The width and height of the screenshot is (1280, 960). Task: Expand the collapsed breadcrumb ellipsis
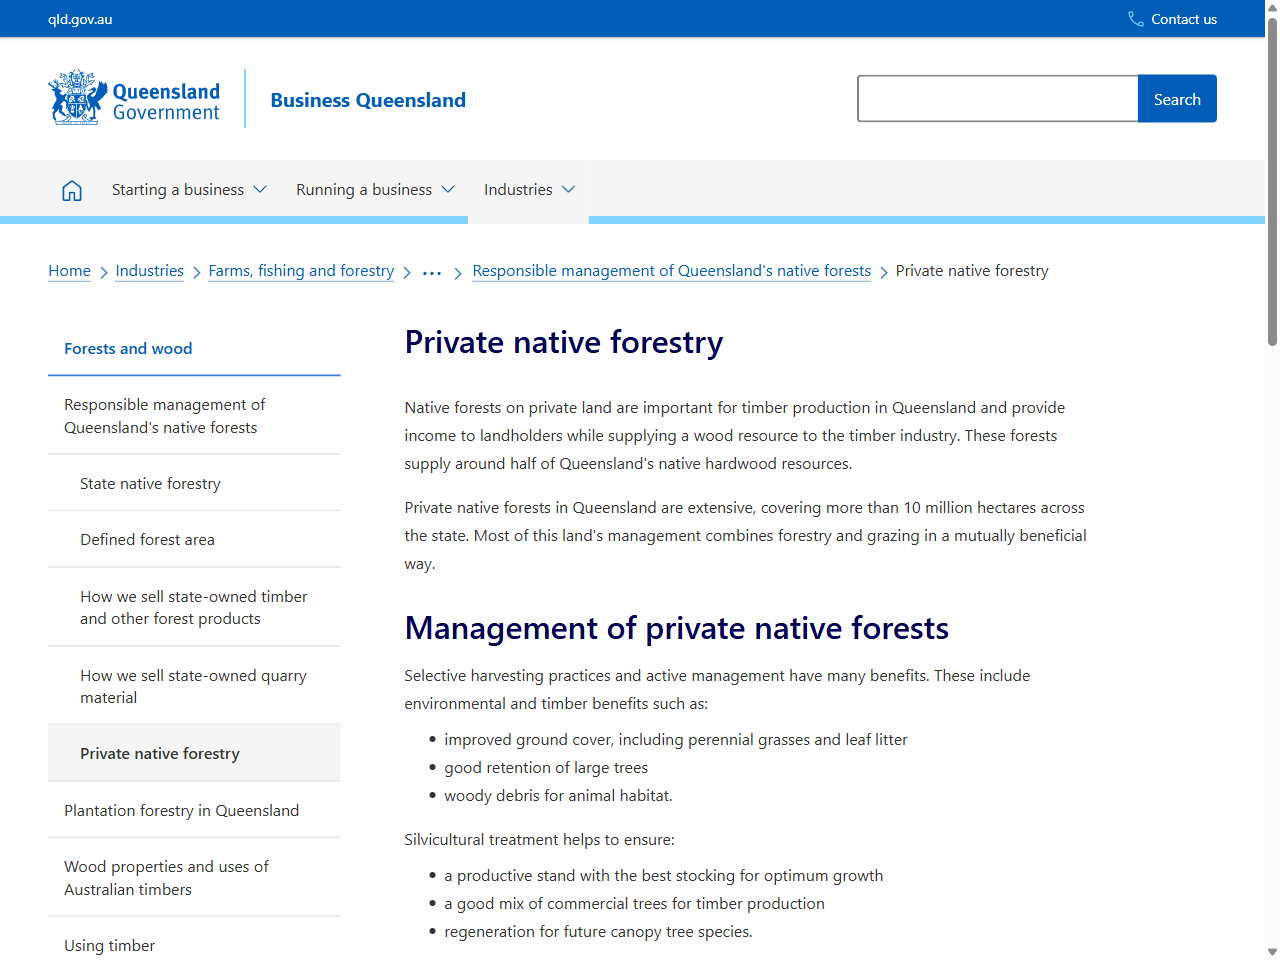[431, 270]
